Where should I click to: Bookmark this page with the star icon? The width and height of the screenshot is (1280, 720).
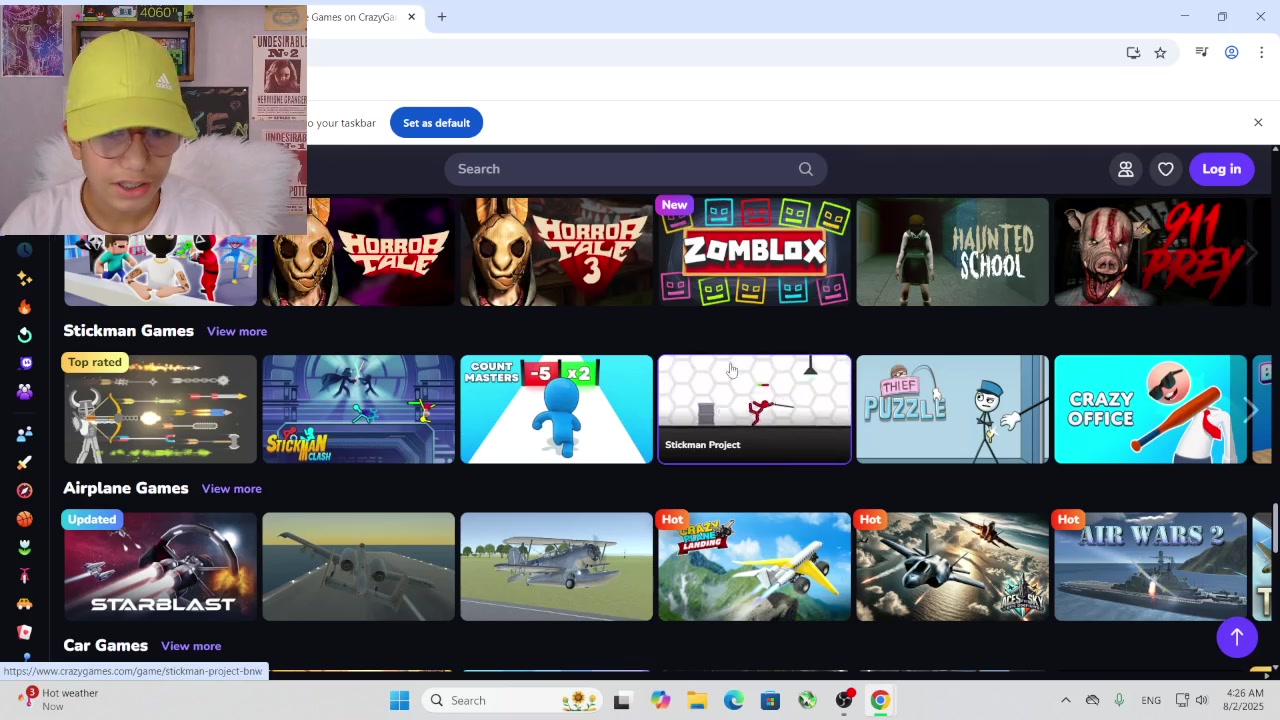(1160, 53)
